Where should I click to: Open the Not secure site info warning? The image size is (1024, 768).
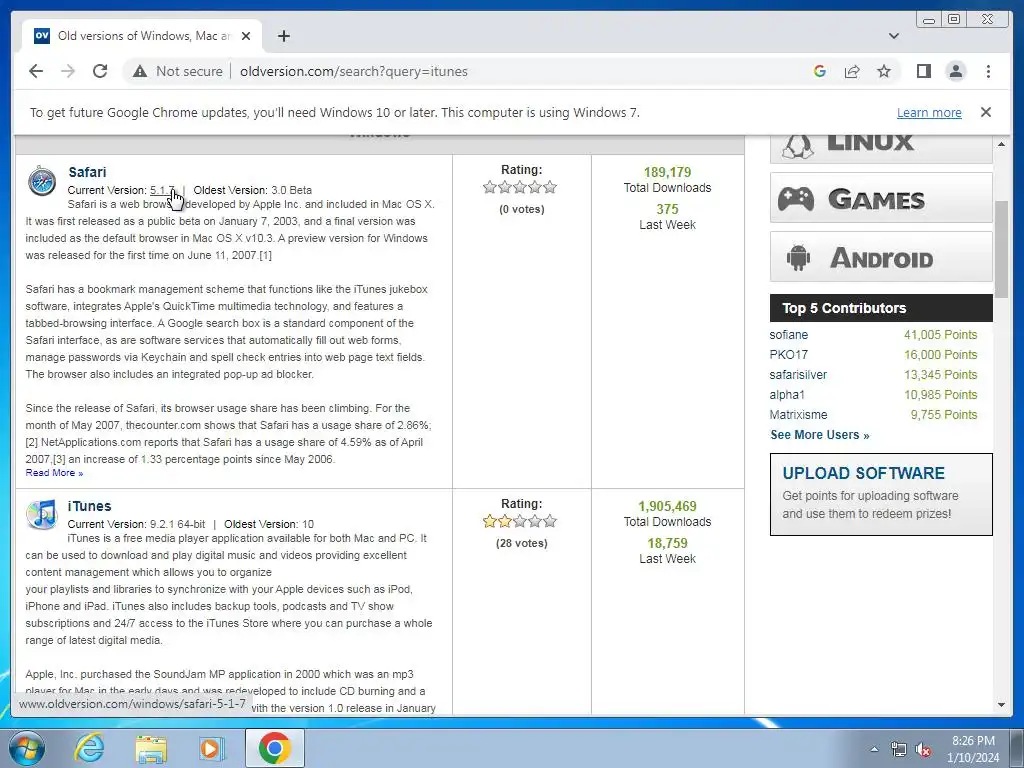(178, 71)
